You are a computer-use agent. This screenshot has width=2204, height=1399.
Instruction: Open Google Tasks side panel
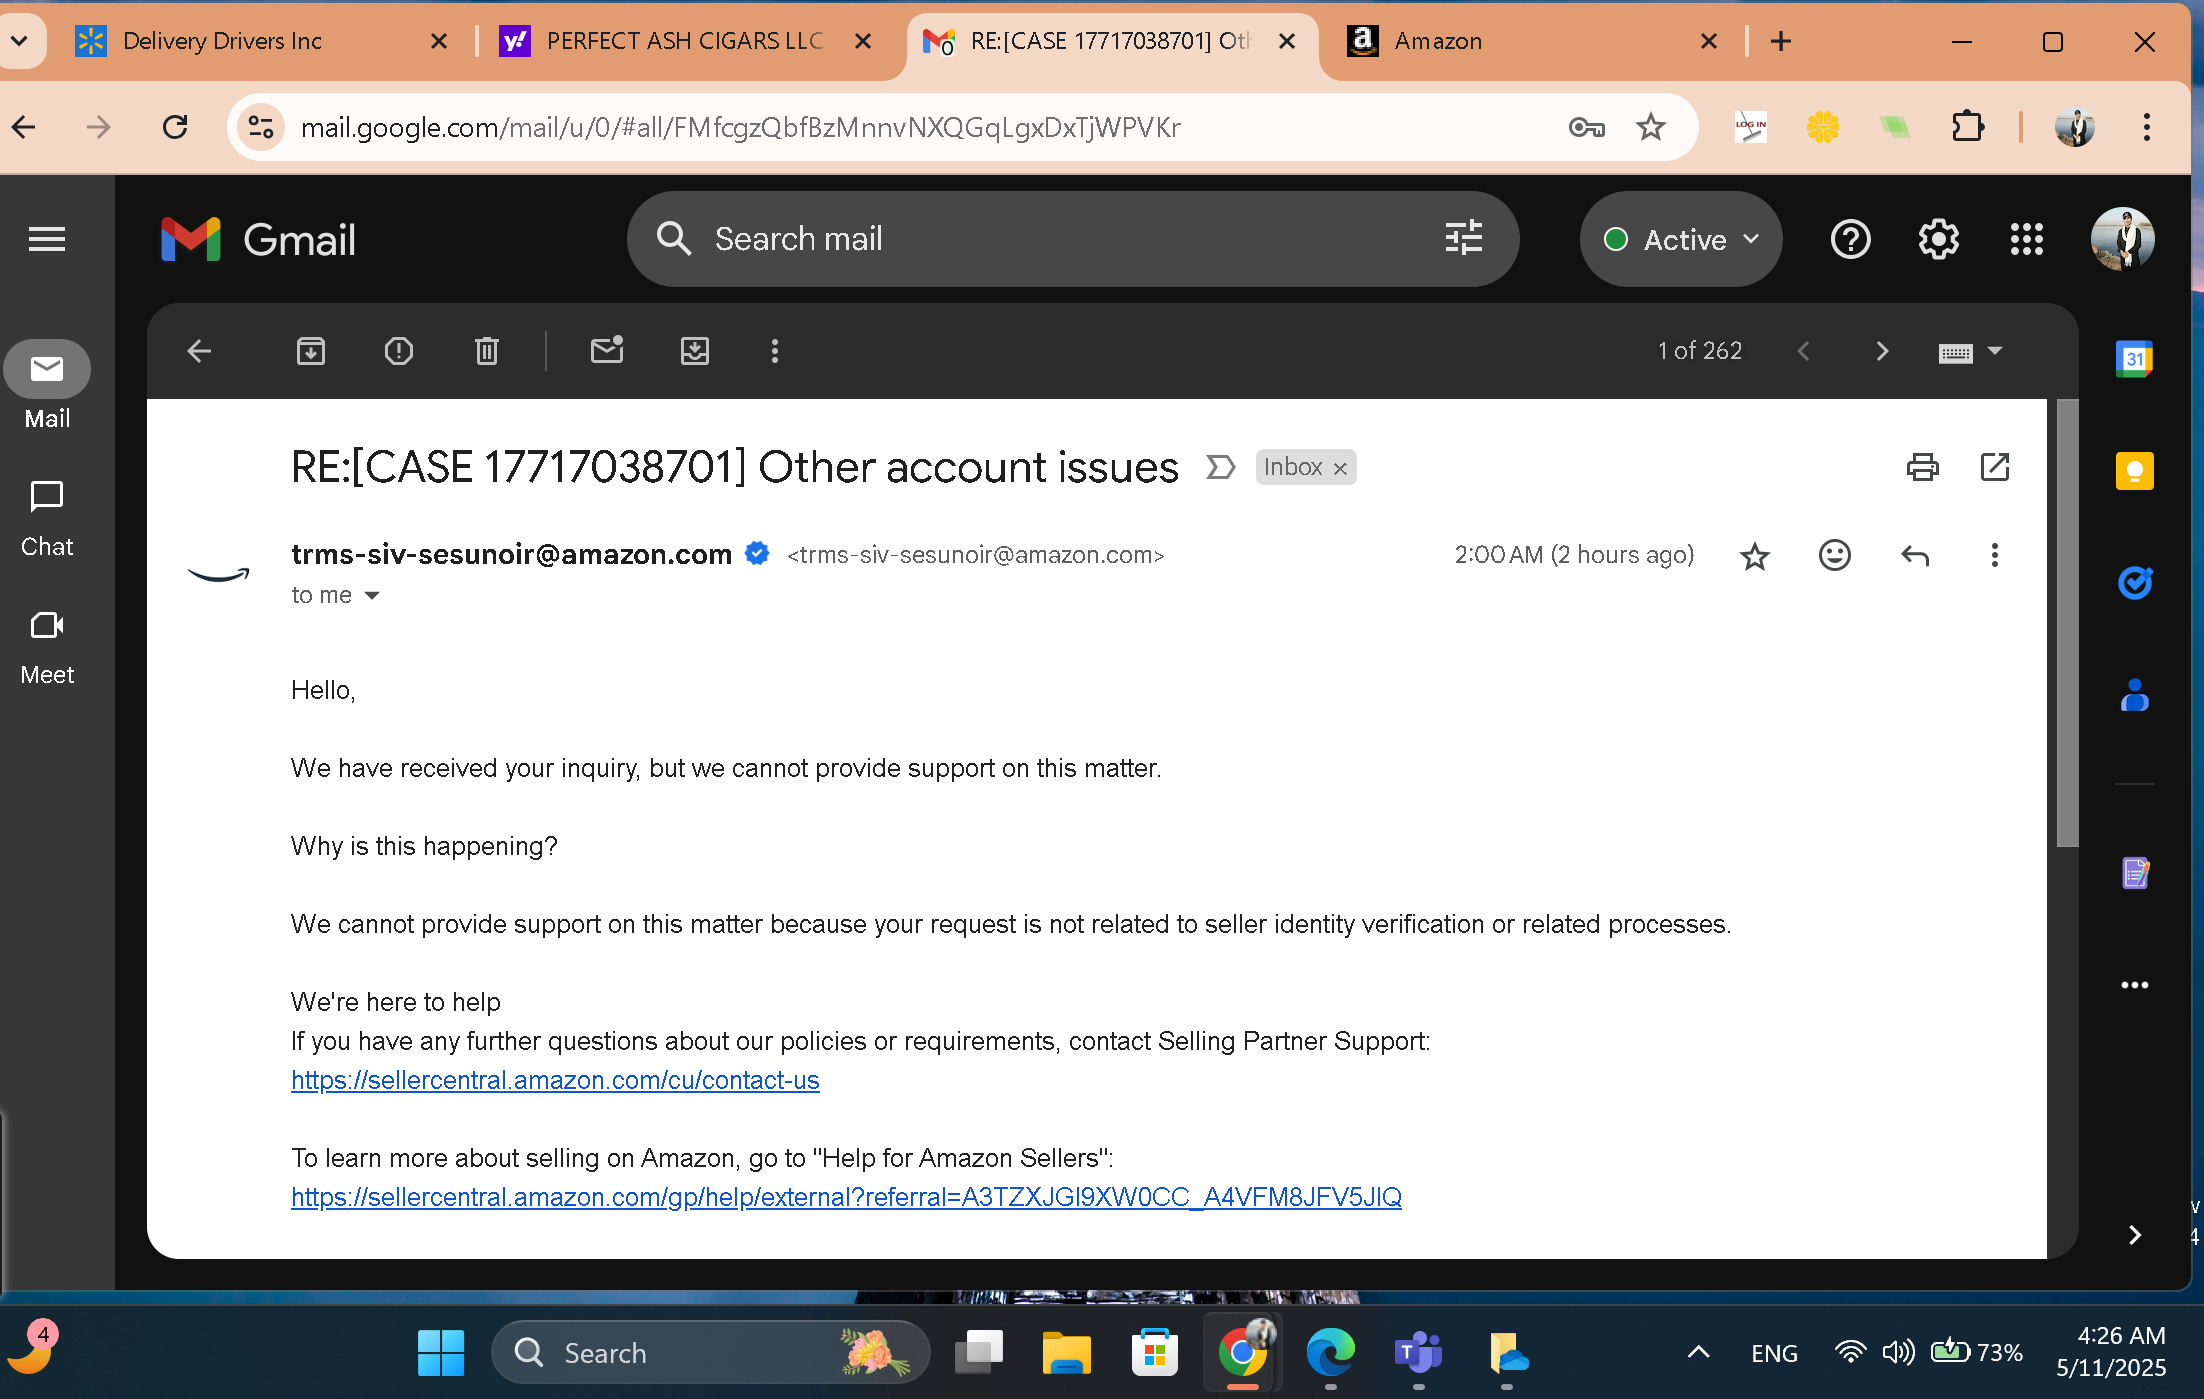2135,583
